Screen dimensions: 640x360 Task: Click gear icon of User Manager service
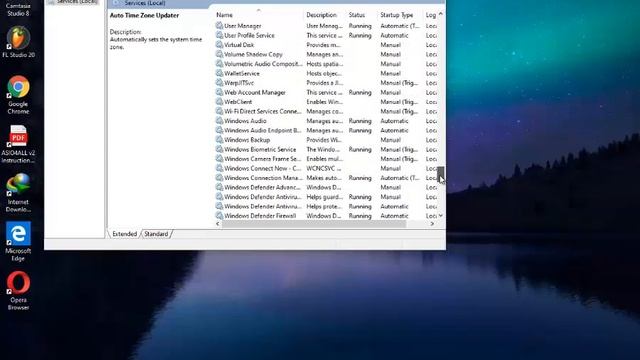click(219, 26)
